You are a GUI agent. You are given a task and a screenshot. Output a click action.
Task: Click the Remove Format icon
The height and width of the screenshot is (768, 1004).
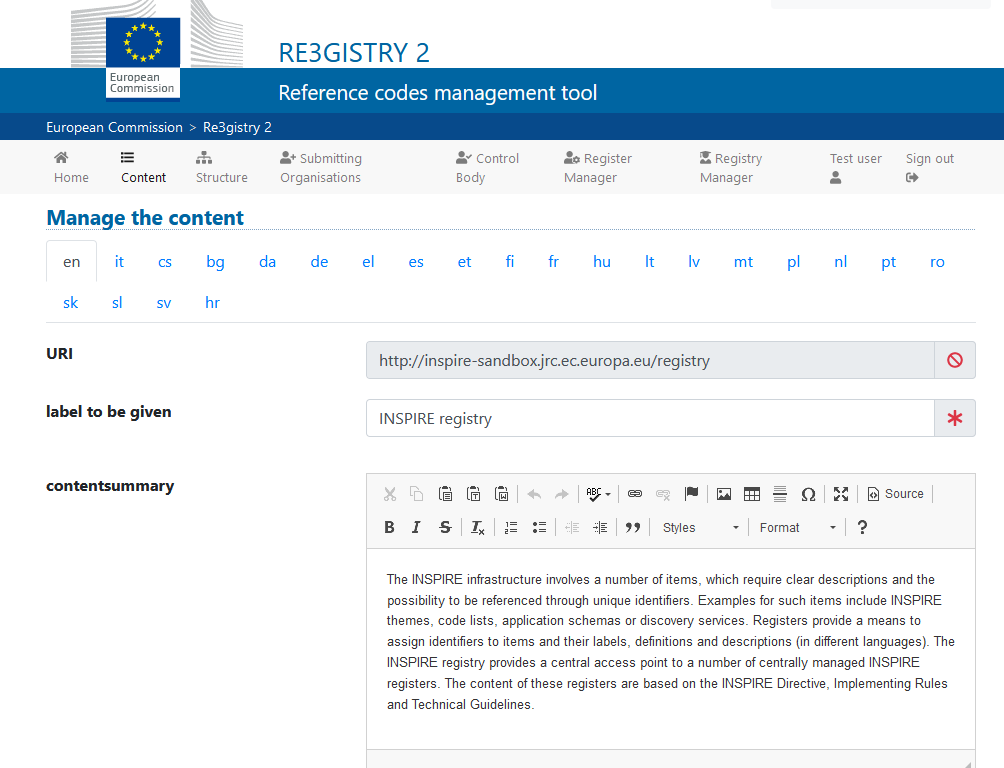[478, 527]
